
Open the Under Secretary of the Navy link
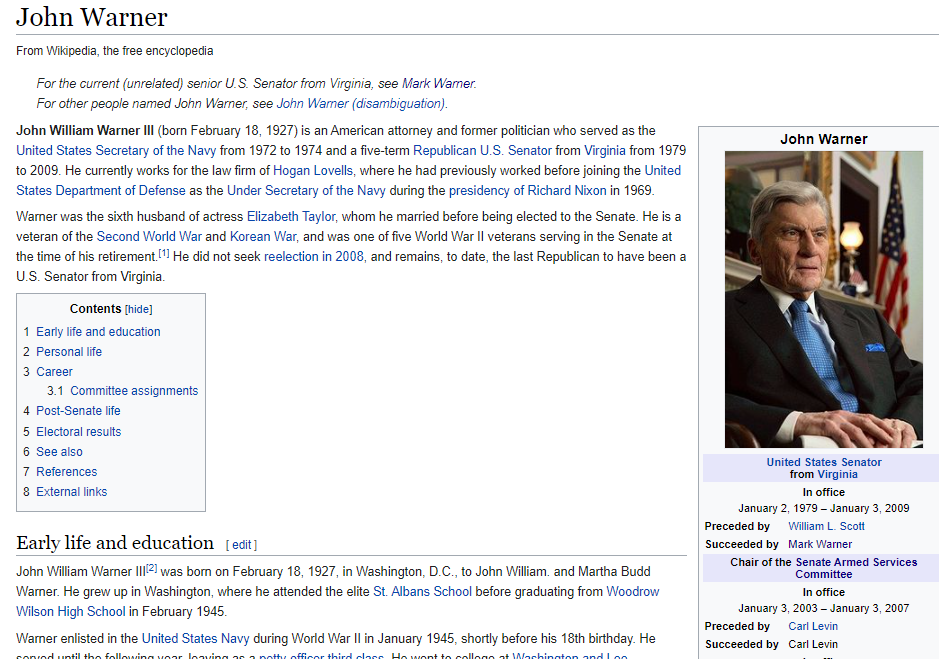pos(306,191)
